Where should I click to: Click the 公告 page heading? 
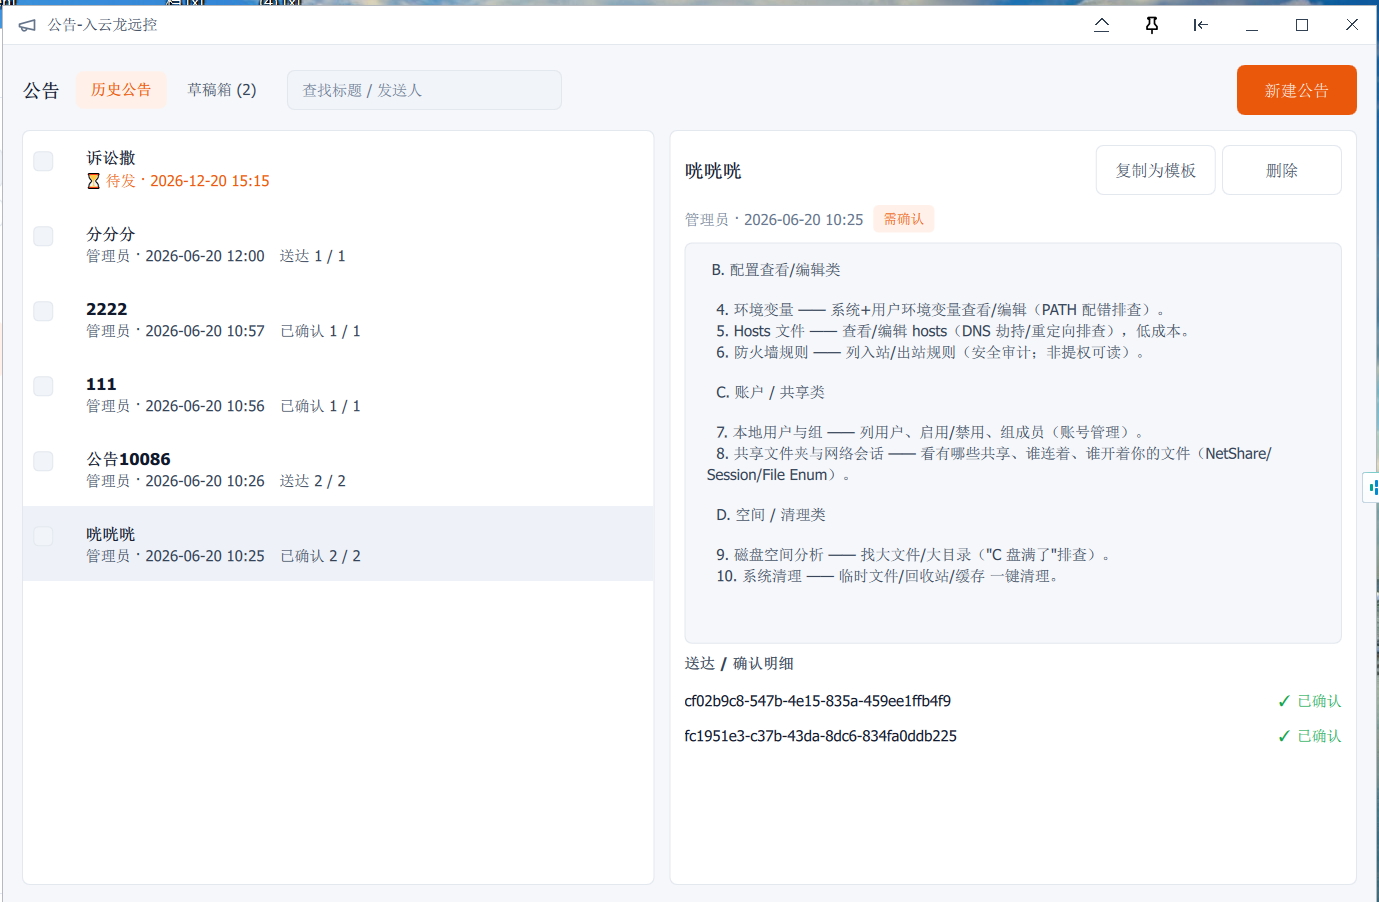[41, 91]
